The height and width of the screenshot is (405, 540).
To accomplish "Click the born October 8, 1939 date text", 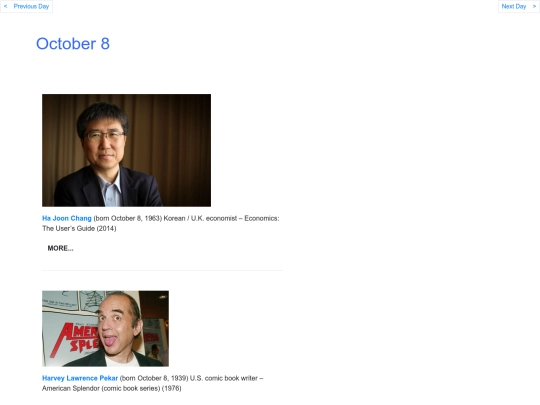I will pyautogui.click(x=154, y=378).
